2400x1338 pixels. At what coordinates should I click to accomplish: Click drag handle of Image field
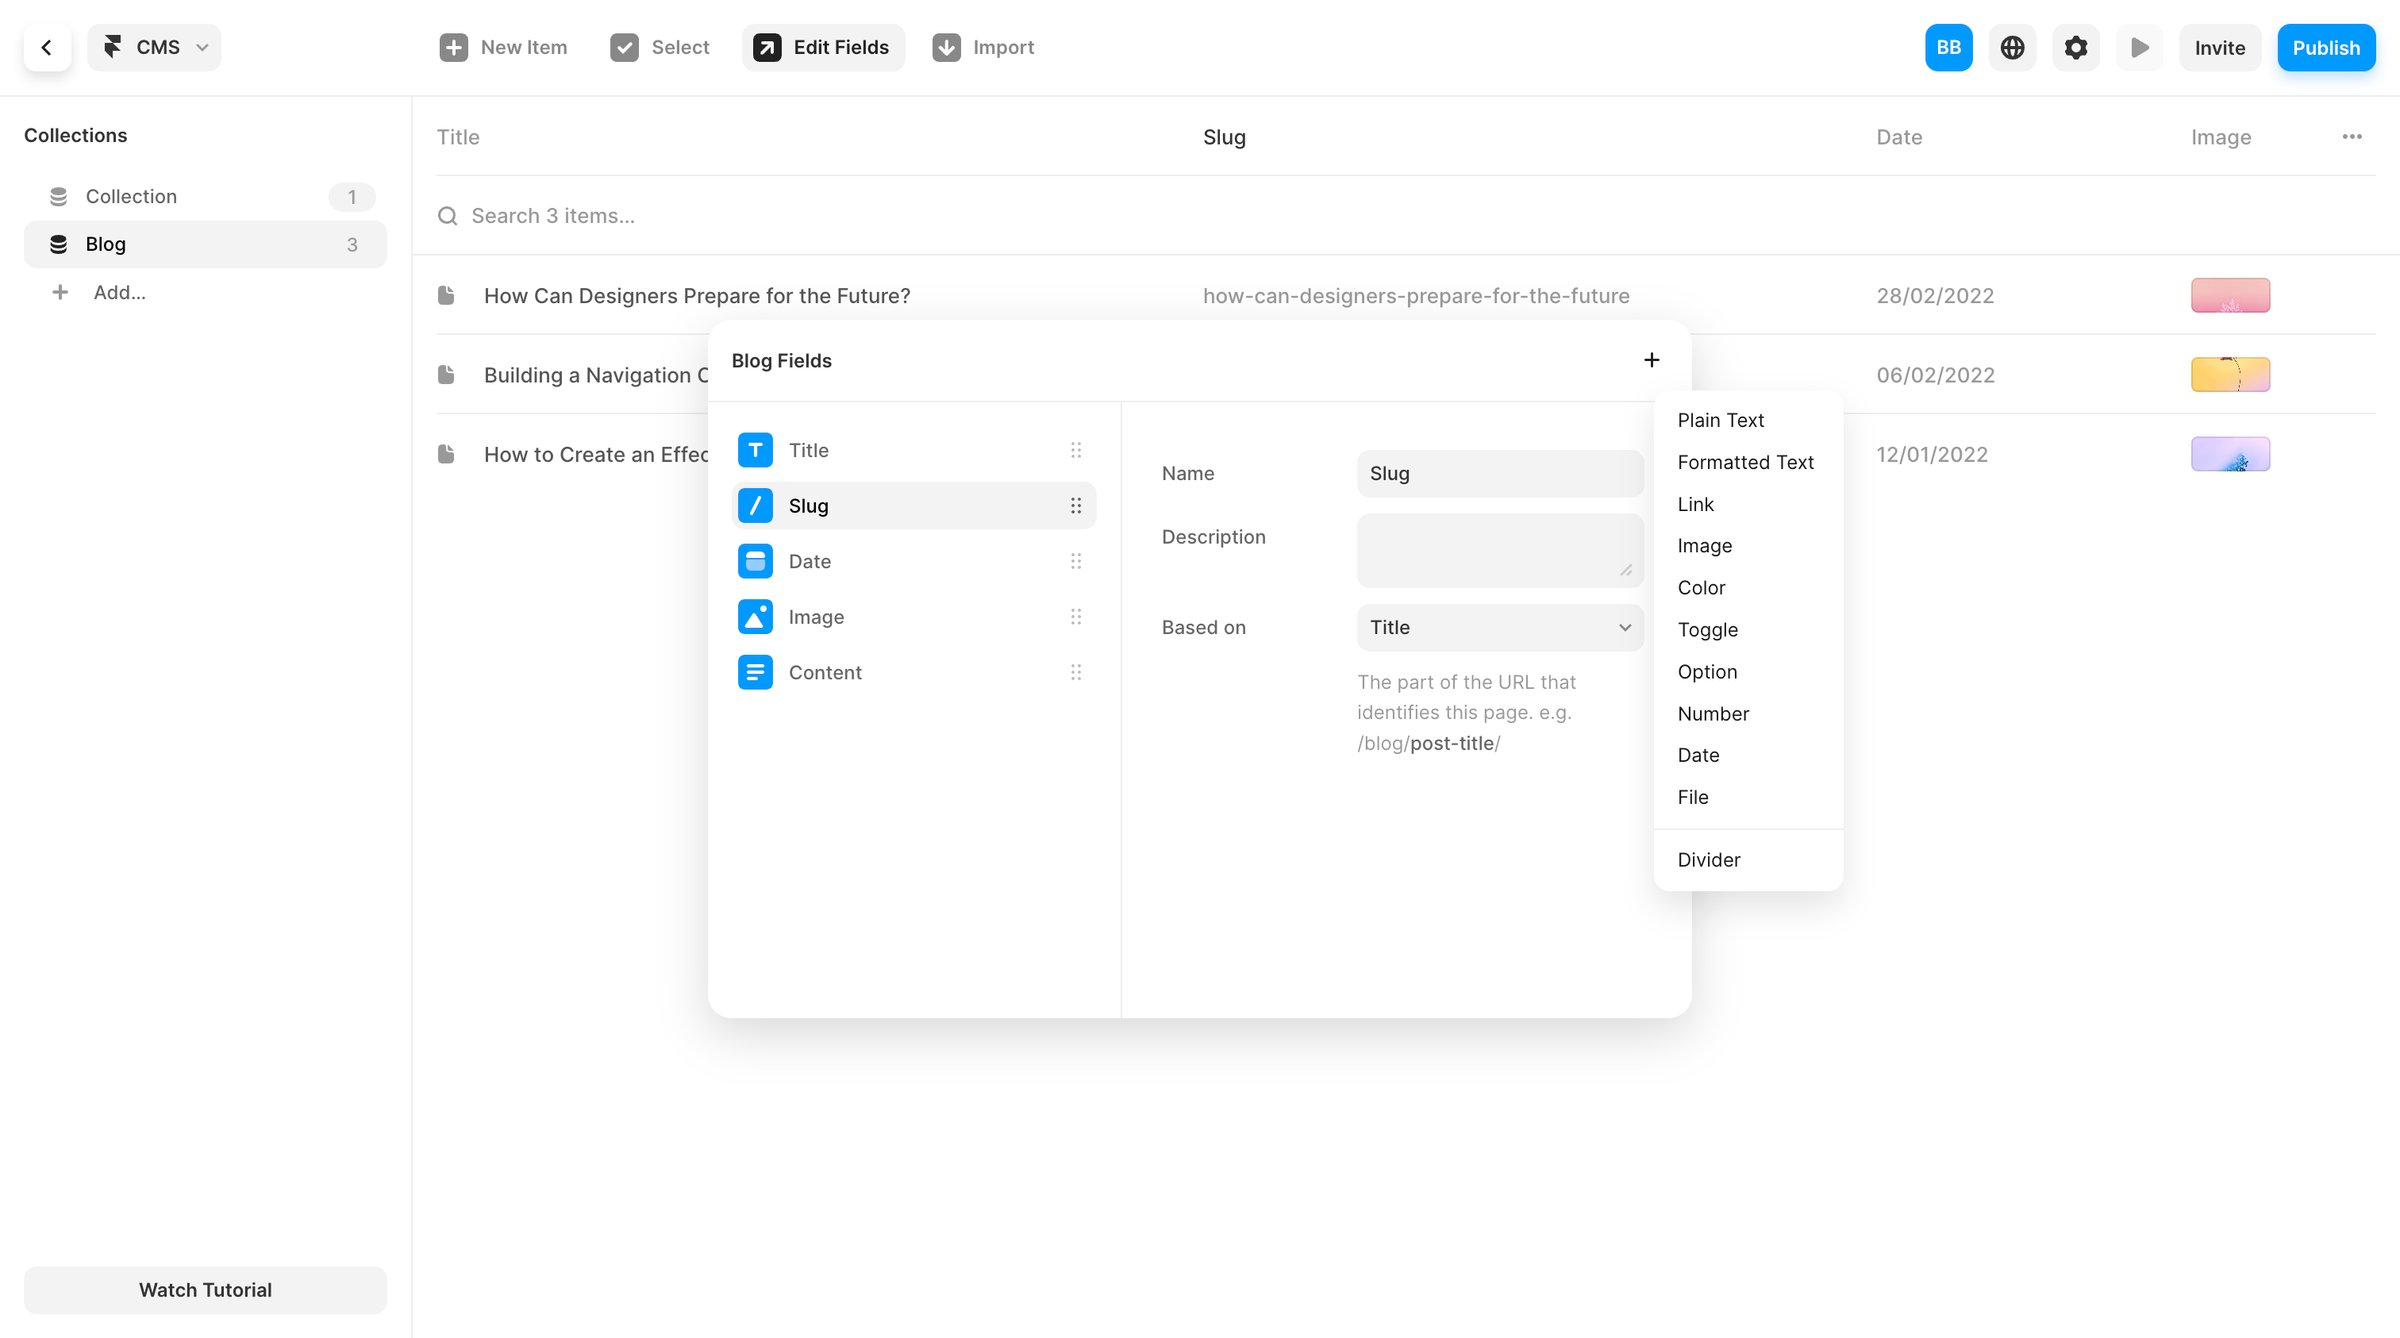[x=1076, y=617]
